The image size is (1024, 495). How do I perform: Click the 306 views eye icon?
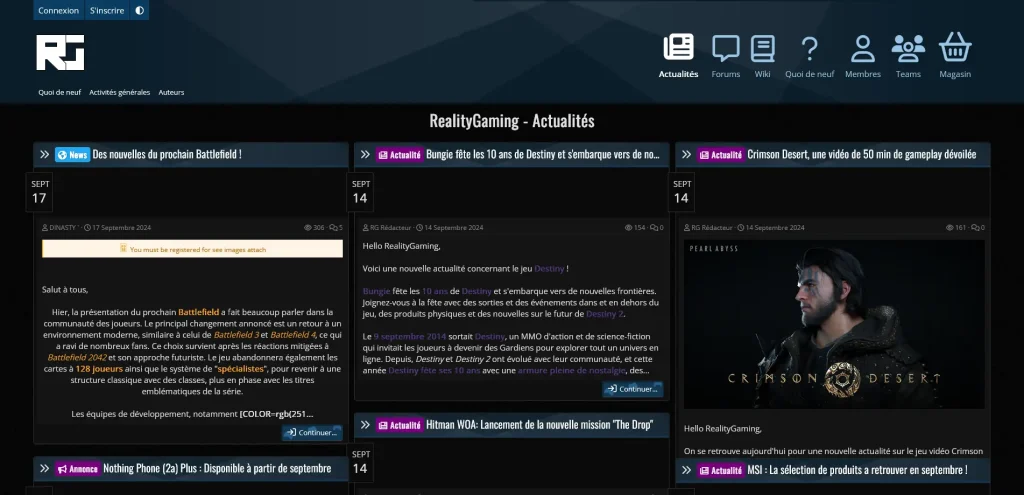[x=308, y=228]
